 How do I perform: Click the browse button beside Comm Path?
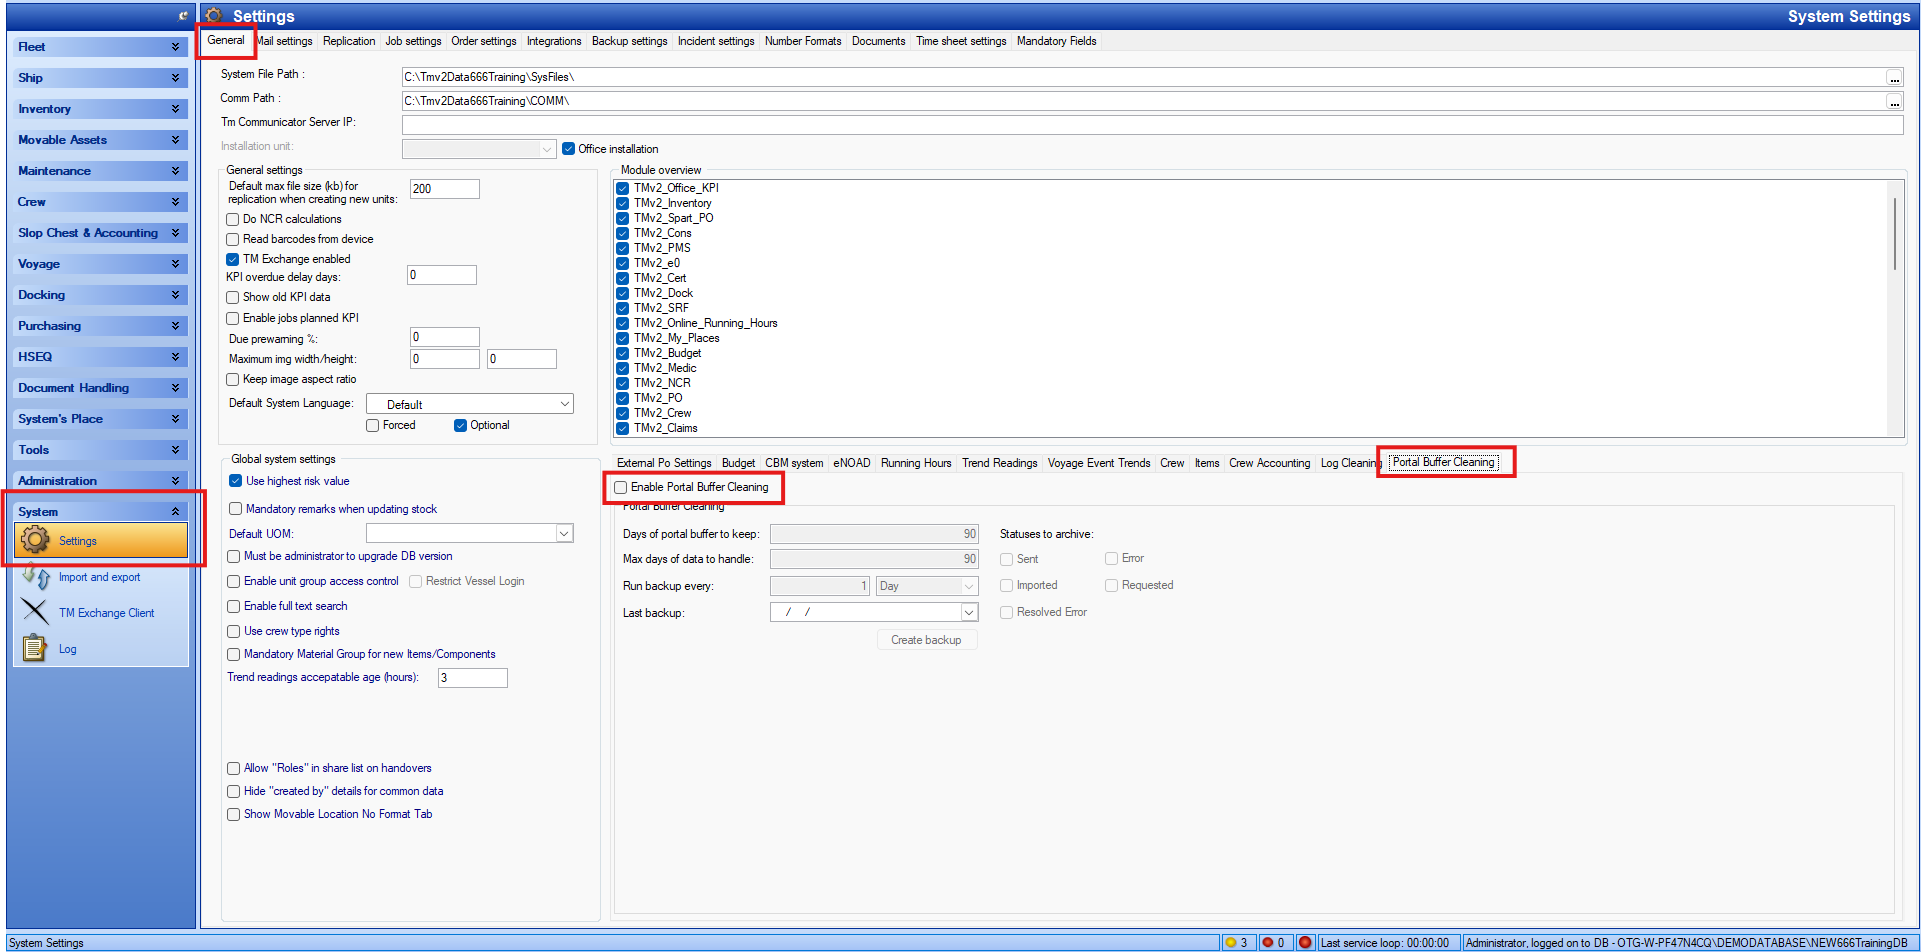point(1895,101)
